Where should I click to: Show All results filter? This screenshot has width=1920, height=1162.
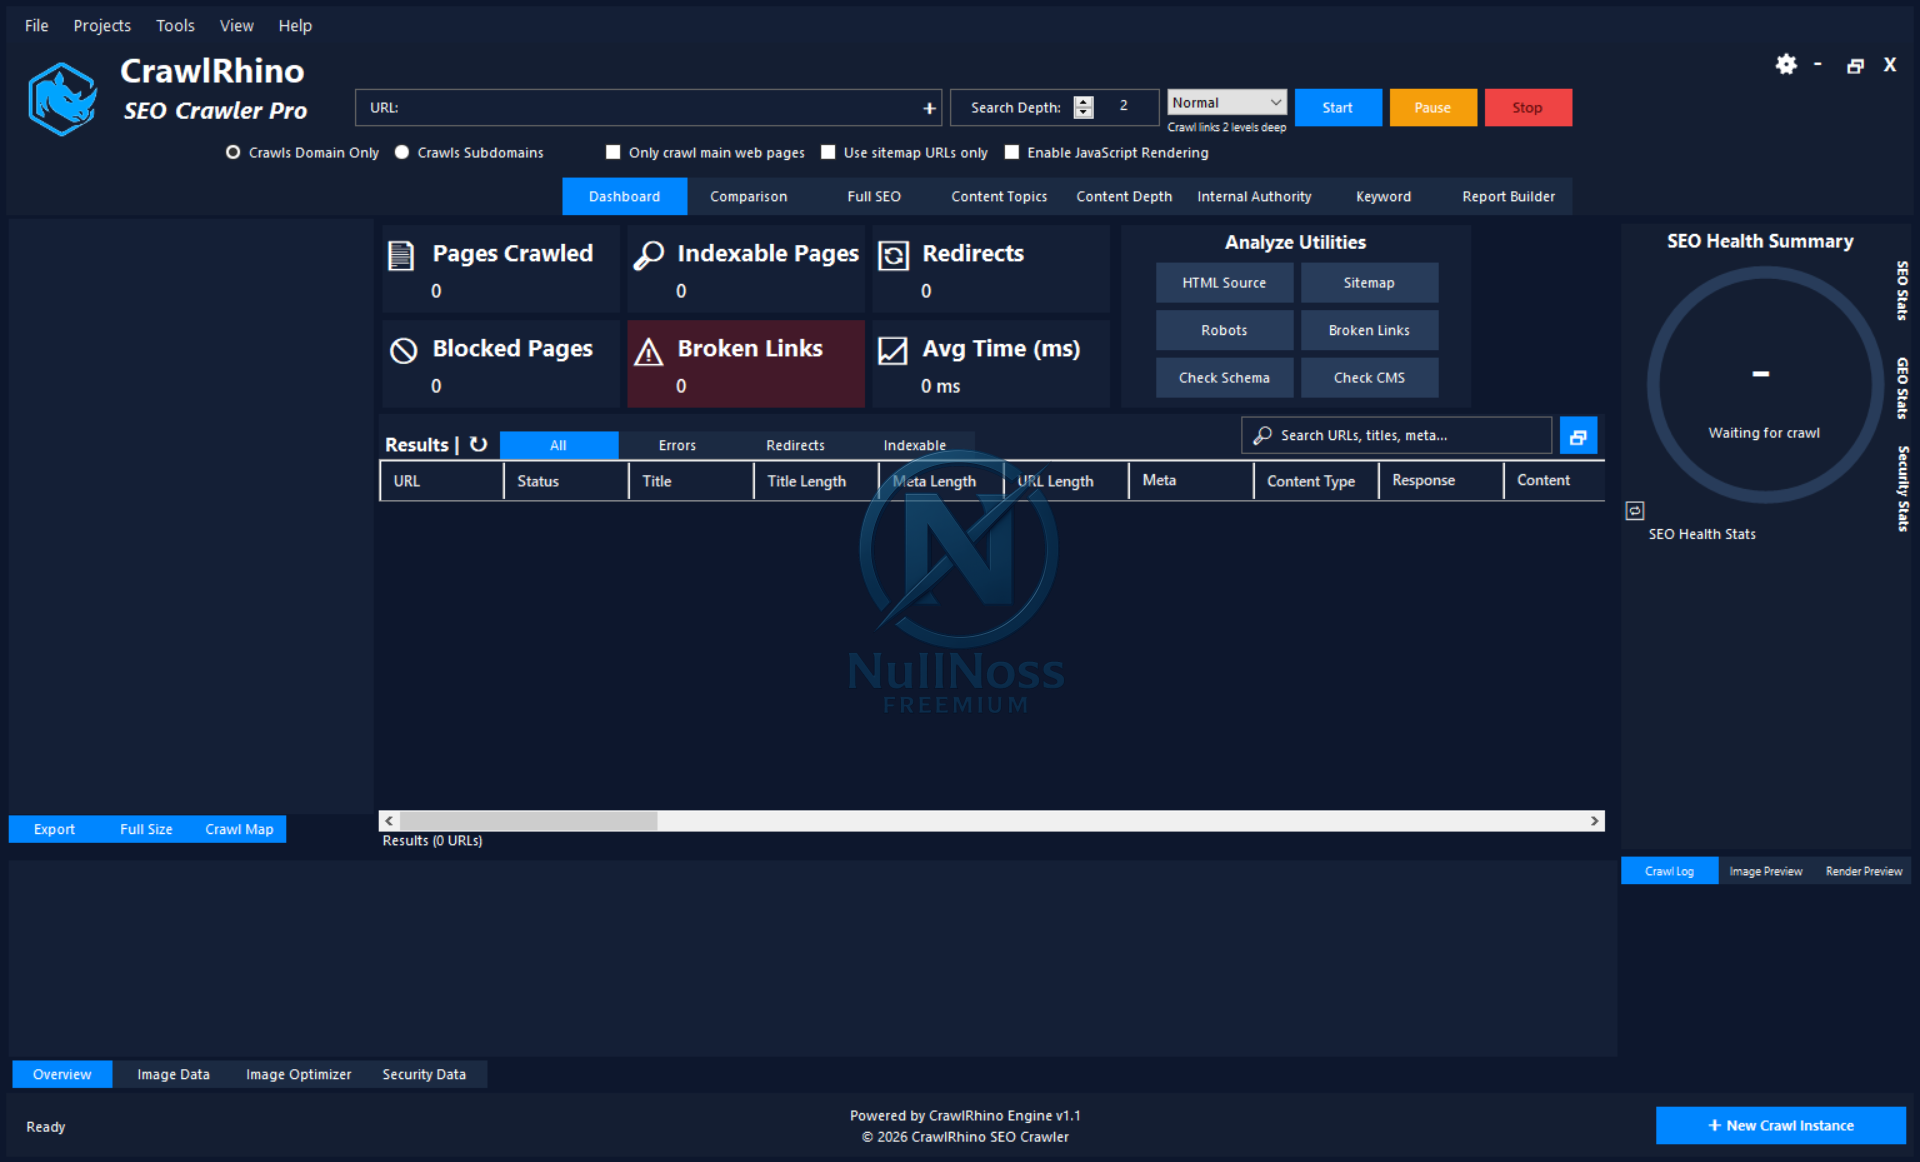click(558, 446)
